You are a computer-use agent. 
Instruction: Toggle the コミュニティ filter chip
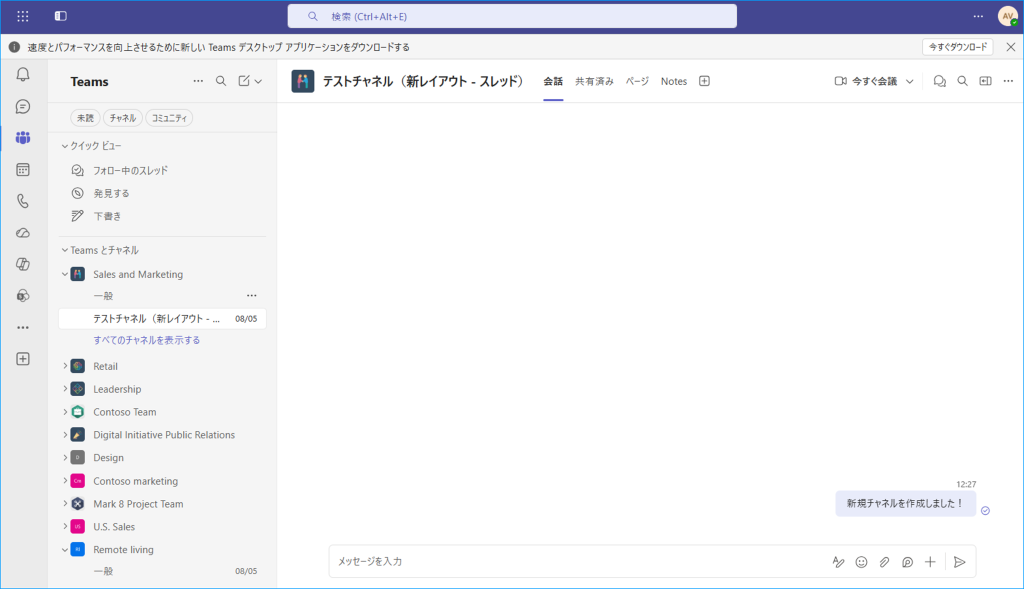click(169, 118)
